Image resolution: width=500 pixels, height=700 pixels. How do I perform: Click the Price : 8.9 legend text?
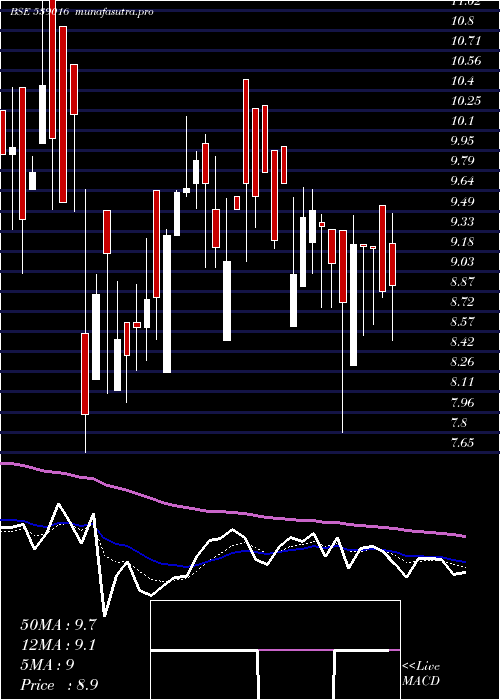coord(59,685)
